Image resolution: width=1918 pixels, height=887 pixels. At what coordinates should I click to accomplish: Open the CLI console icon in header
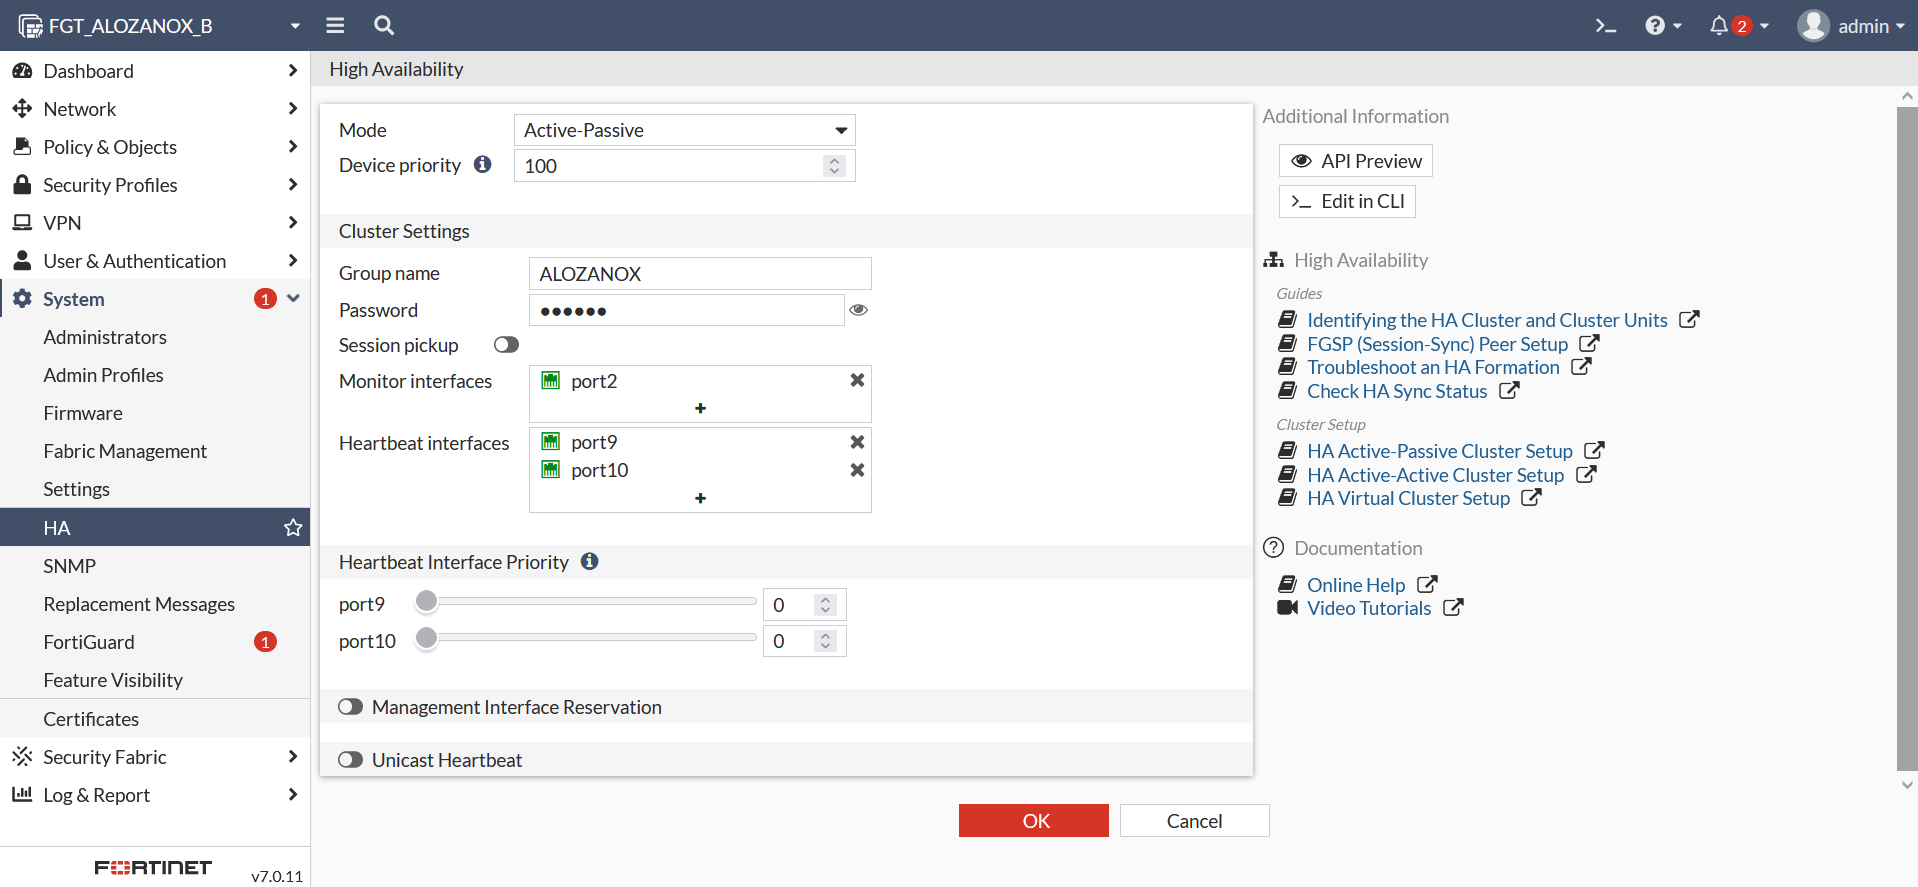point(1605,26)
